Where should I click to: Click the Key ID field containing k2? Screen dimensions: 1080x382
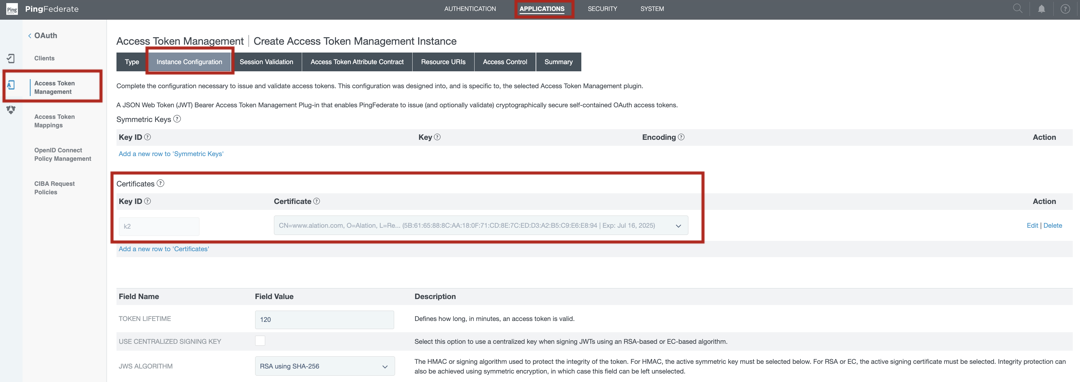tap(159, 226)
